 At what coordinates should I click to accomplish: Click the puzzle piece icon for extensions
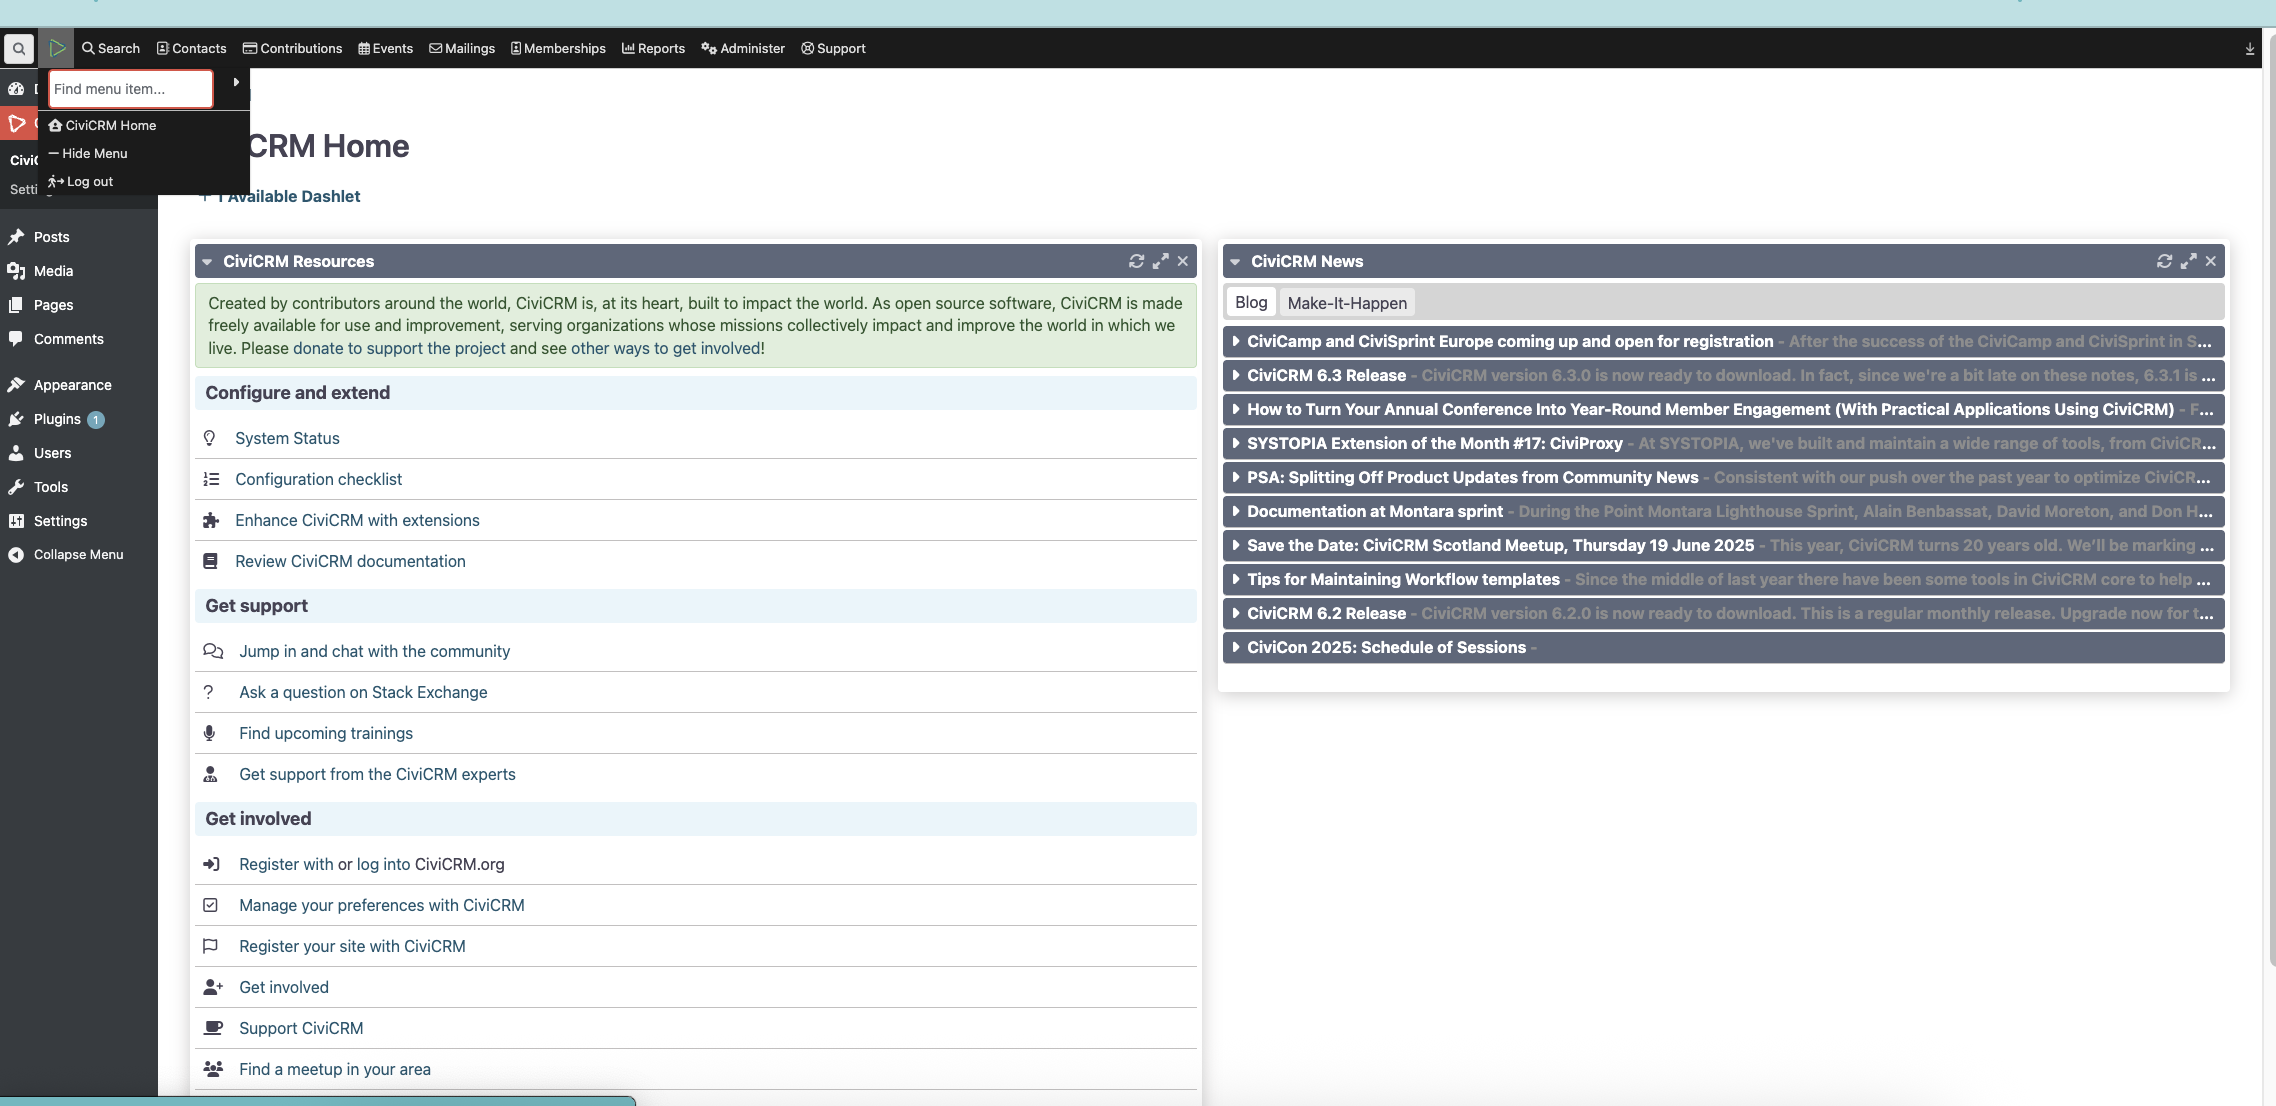[211, 520]
